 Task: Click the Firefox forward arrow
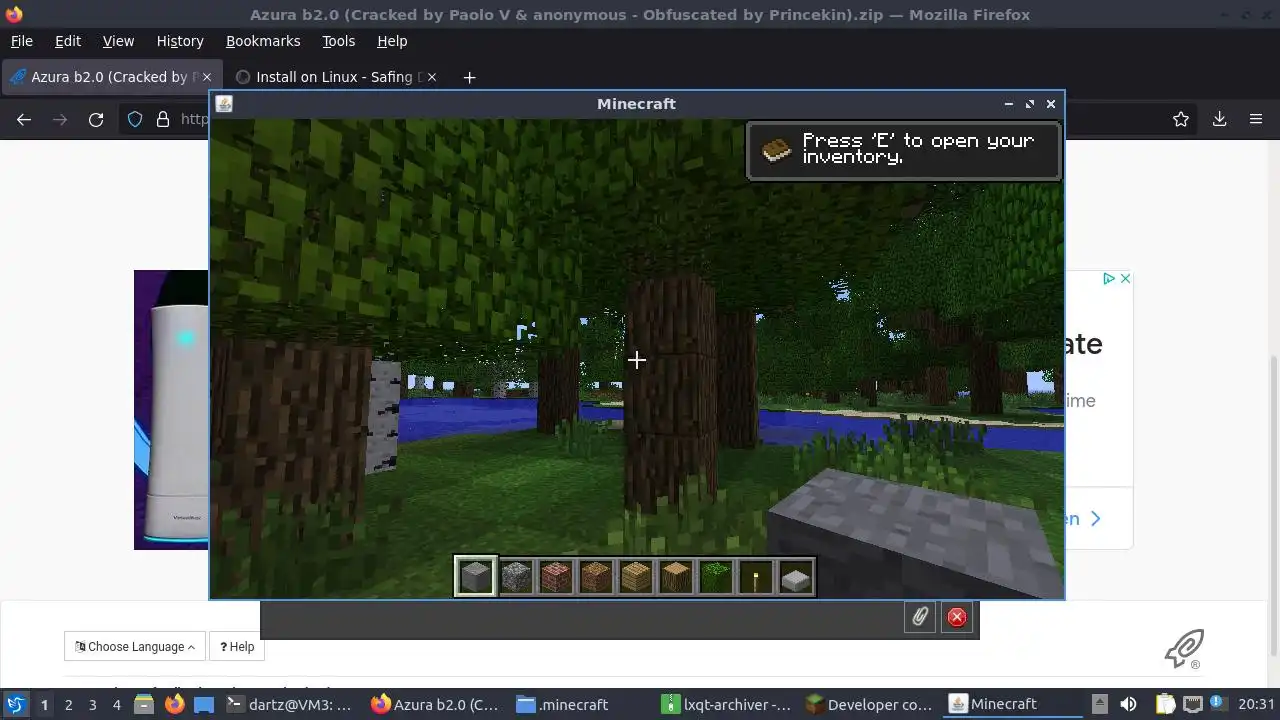point(60,119)
